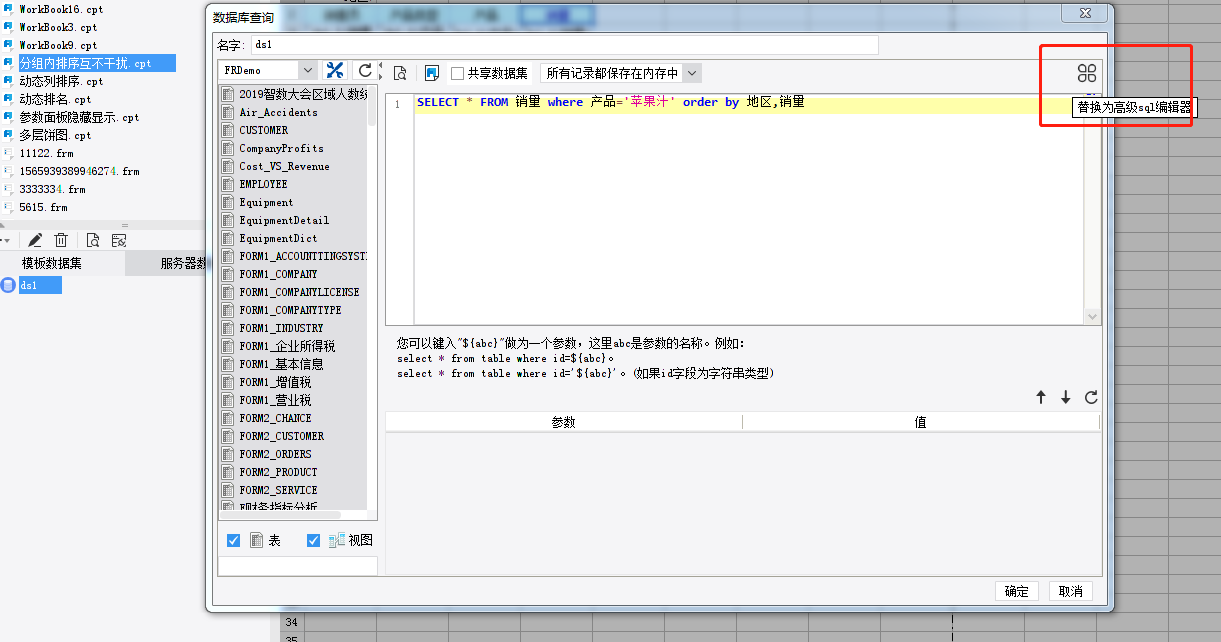The image size is (1221, 642).
Task: Open add-dataset dropdown arrow in left panel
Action: coord(7,240)
